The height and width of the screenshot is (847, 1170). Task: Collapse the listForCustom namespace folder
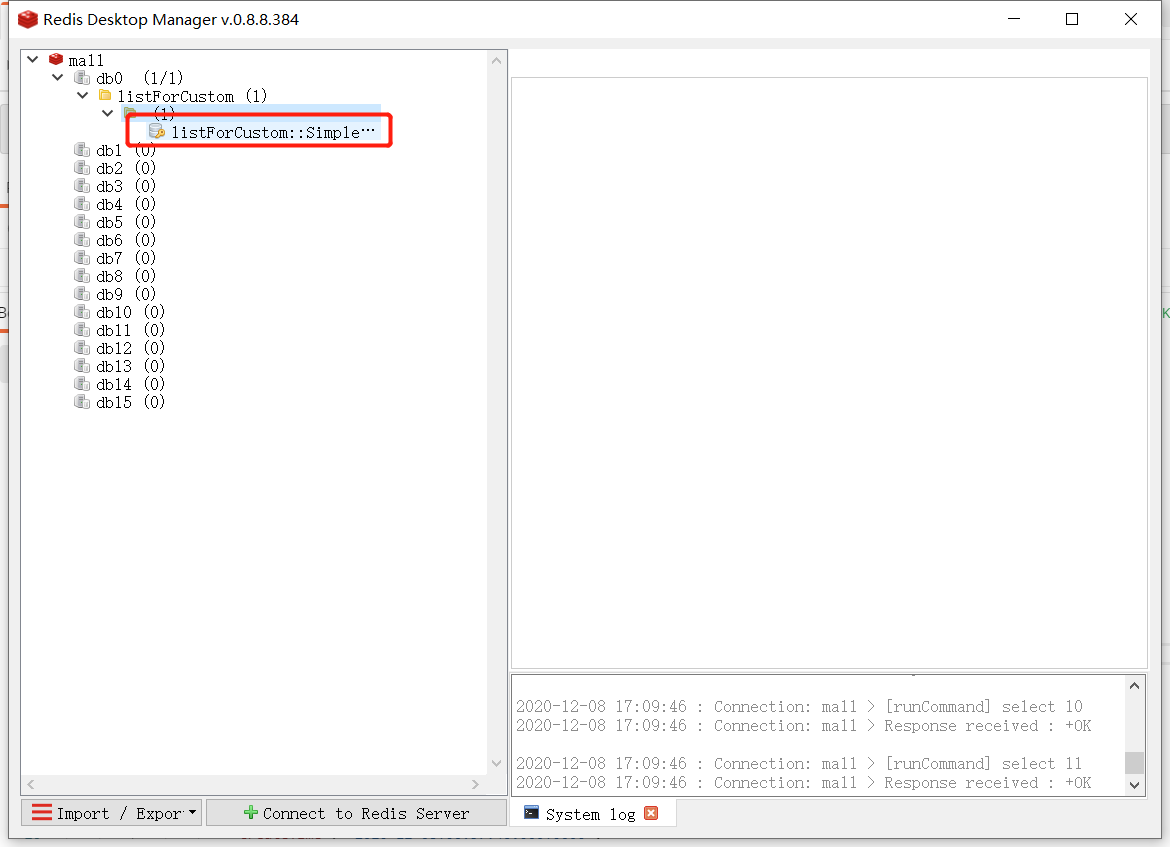click(83, 96)
